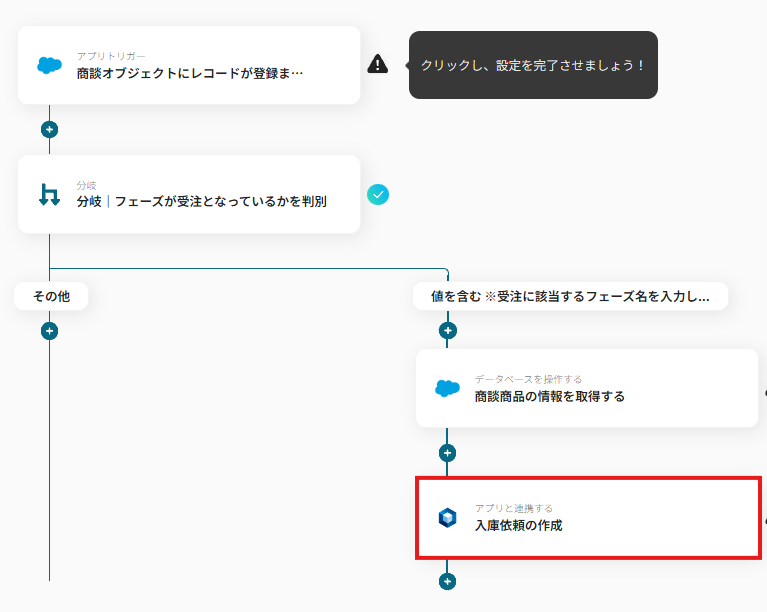Click the データベースを操作する label text
767x612 pixels.
[x=528, y=379]
